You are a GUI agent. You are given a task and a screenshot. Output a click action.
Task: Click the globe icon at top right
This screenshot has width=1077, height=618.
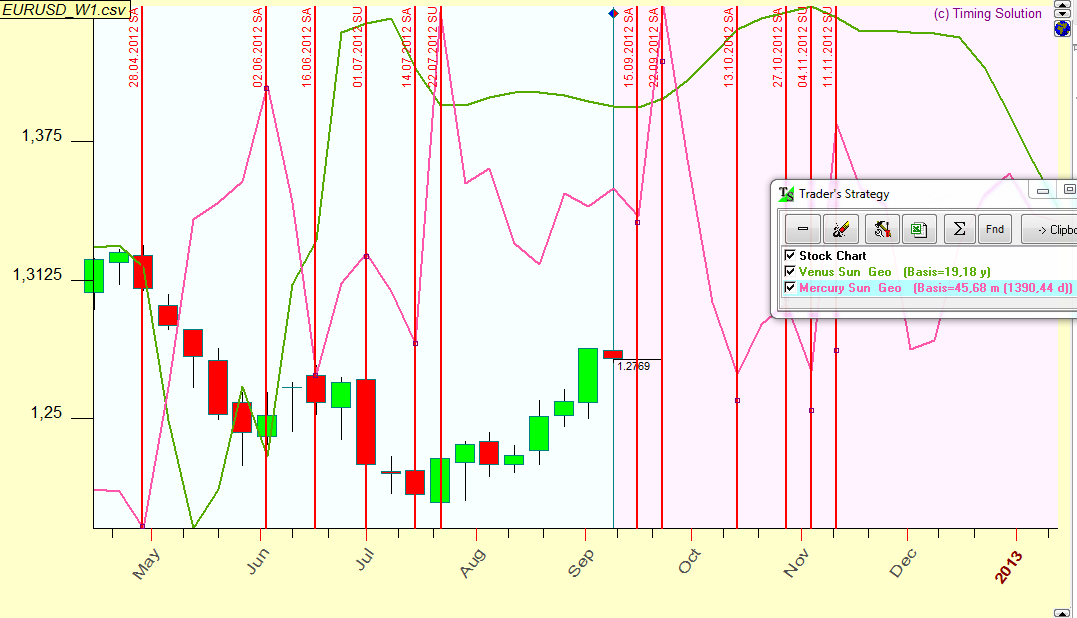tap(1063, 29)
